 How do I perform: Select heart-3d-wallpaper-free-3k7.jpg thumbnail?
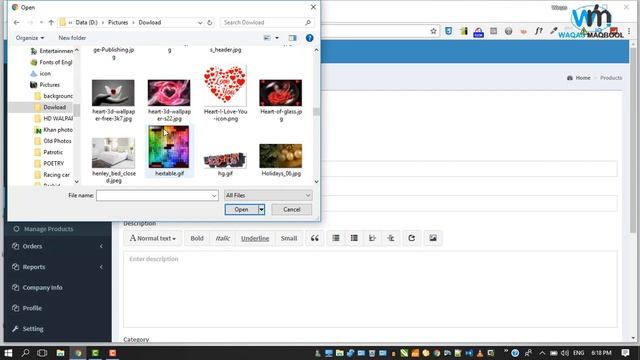tap(113, 93)
